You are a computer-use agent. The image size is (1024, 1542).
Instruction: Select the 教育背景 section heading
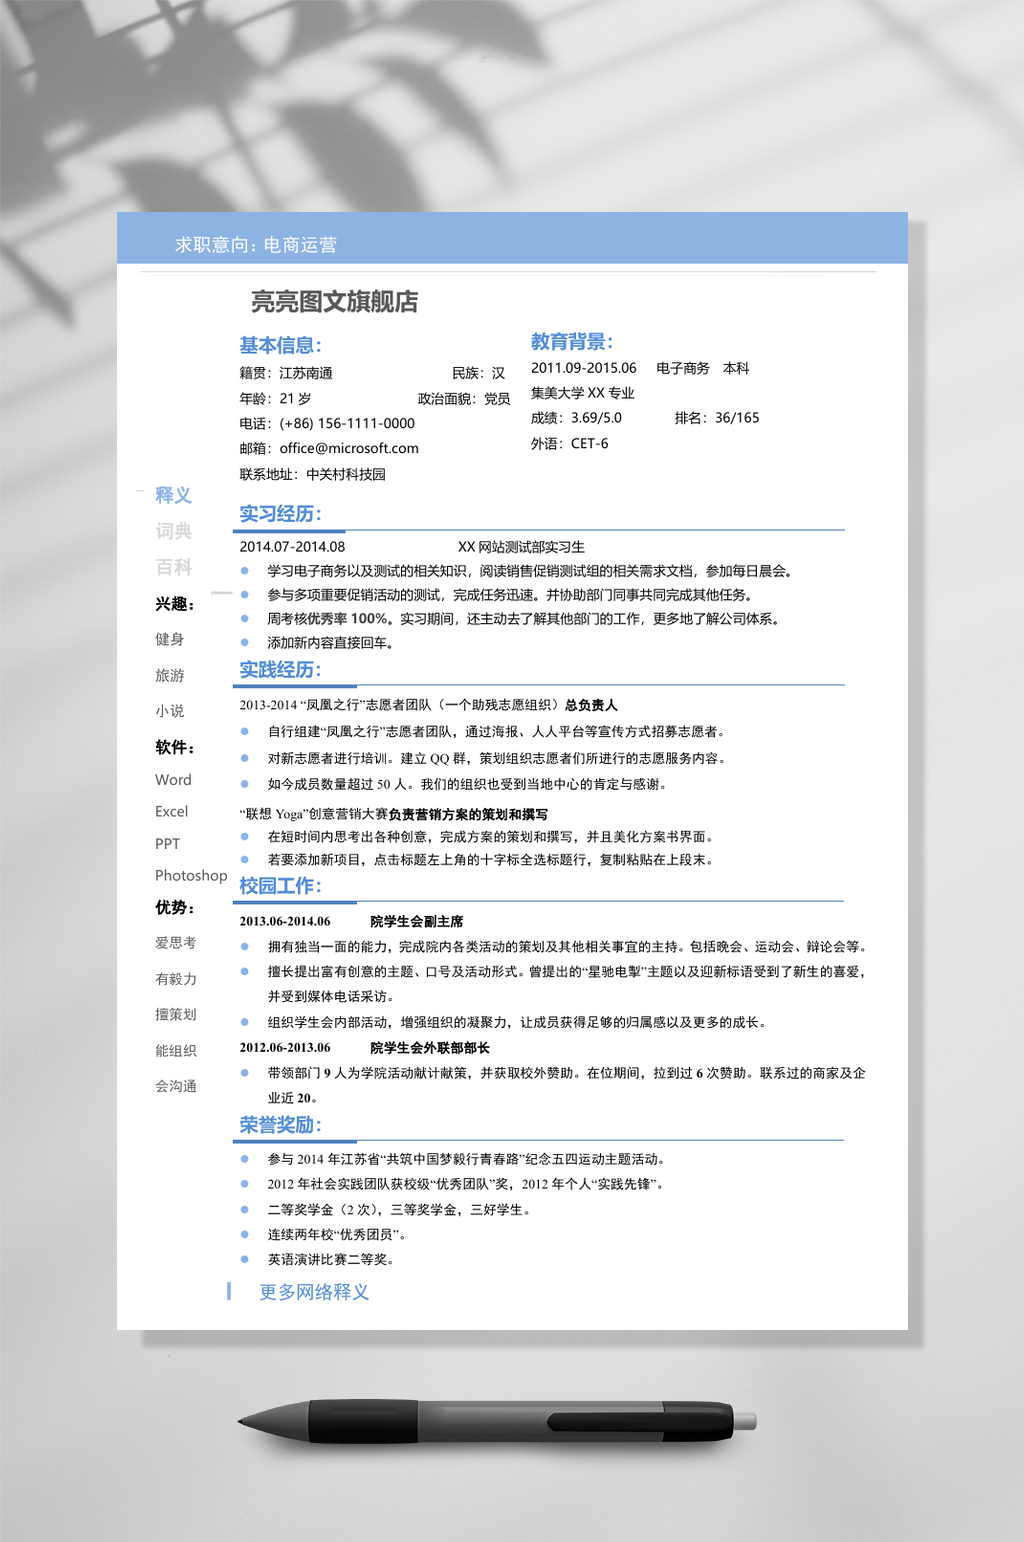click(571, 341)
